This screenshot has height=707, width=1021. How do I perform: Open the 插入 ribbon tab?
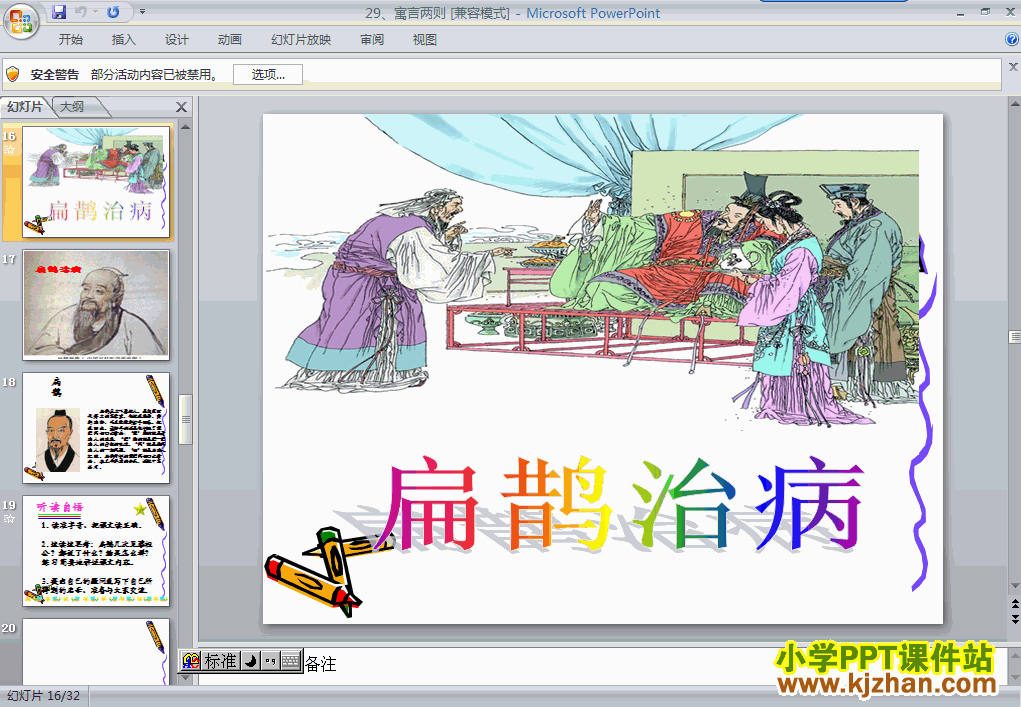(124, 40)
